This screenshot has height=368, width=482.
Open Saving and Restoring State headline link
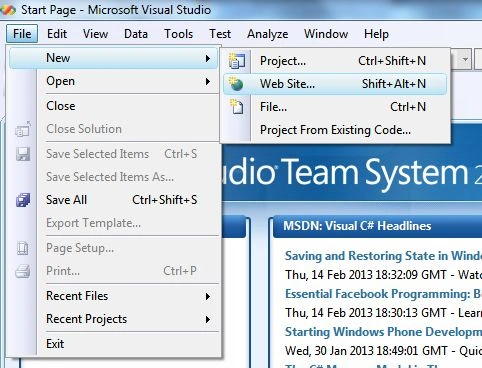(383, 256)
